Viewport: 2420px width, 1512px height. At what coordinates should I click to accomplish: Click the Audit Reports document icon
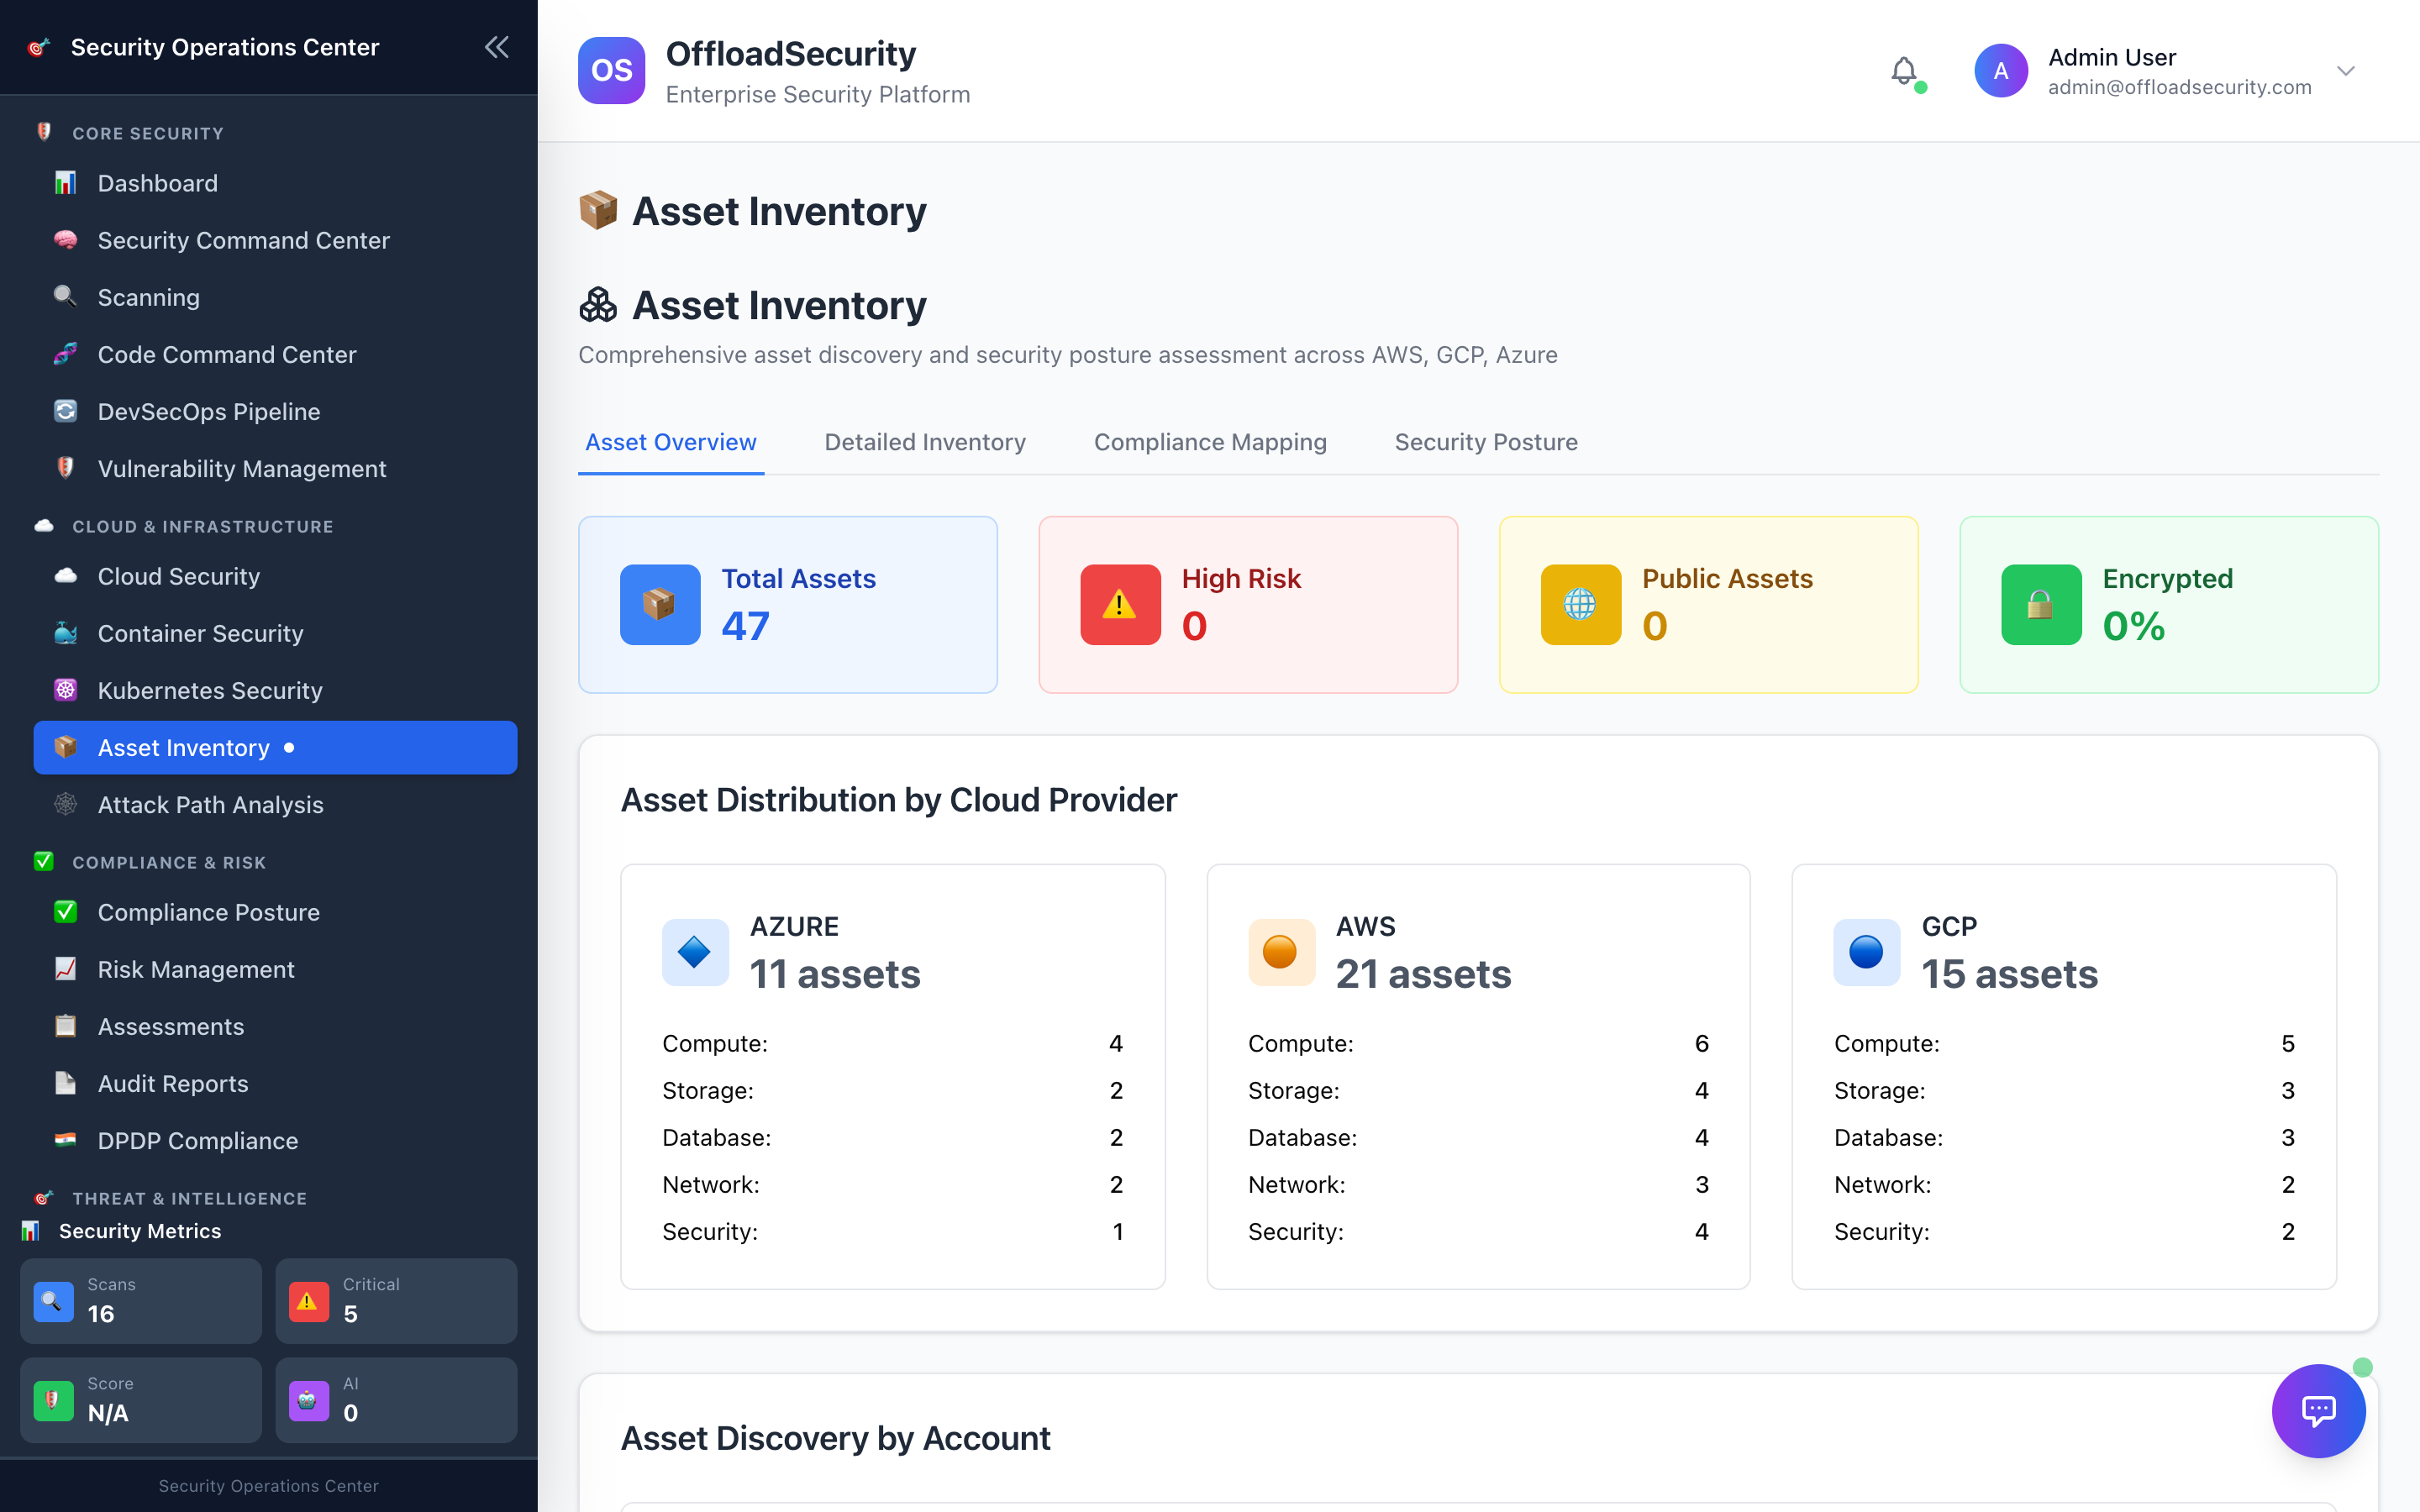point(65,1083)
